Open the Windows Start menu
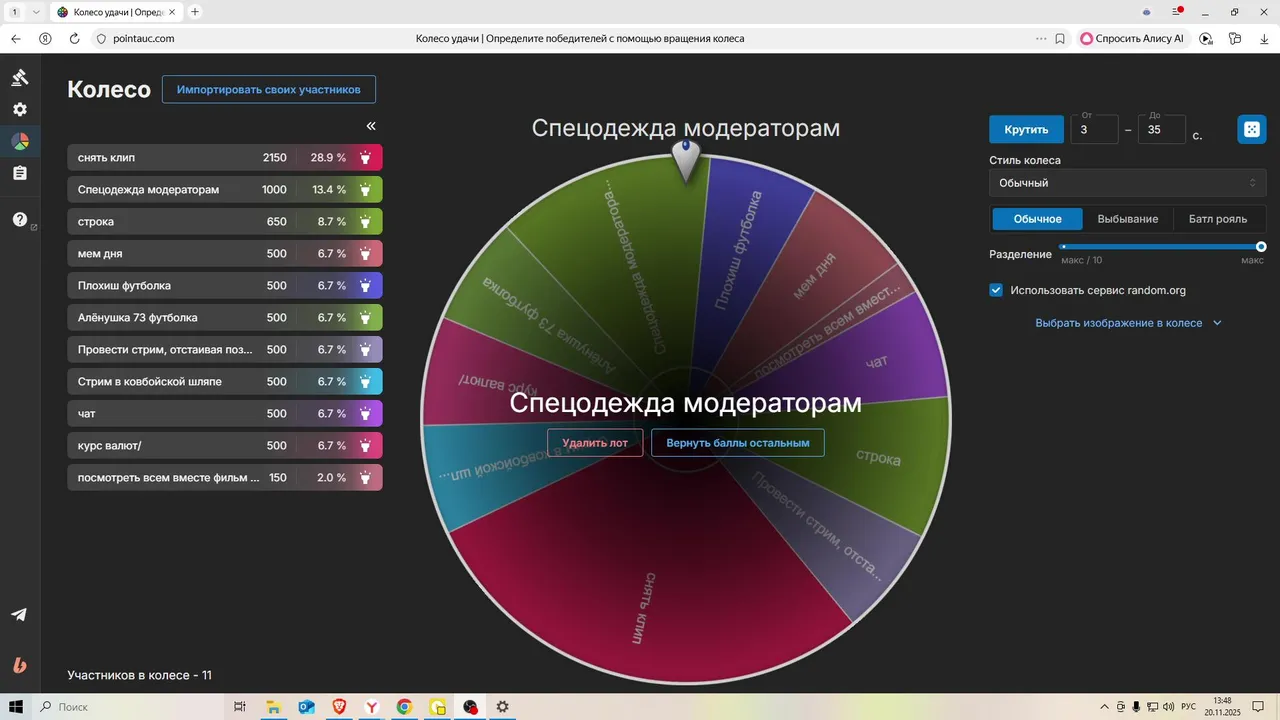This screenshot has height=720, width=1280. click(x=16, y=707)
